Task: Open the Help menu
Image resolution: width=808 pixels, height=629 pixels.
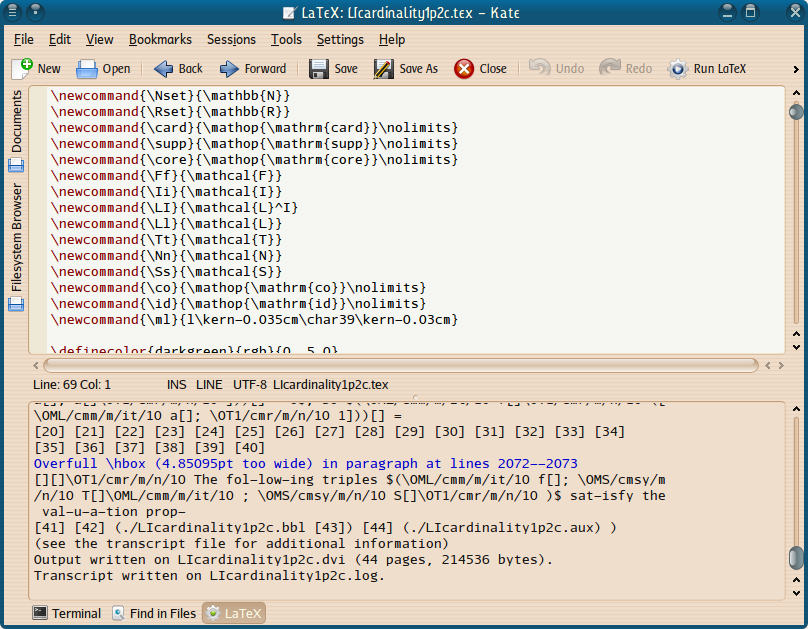Action: point(392,40)
